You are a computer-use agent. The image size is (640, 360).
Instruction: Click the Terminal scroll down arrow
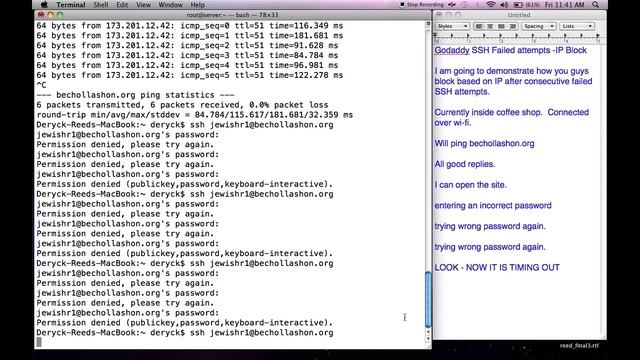(428, 339)
